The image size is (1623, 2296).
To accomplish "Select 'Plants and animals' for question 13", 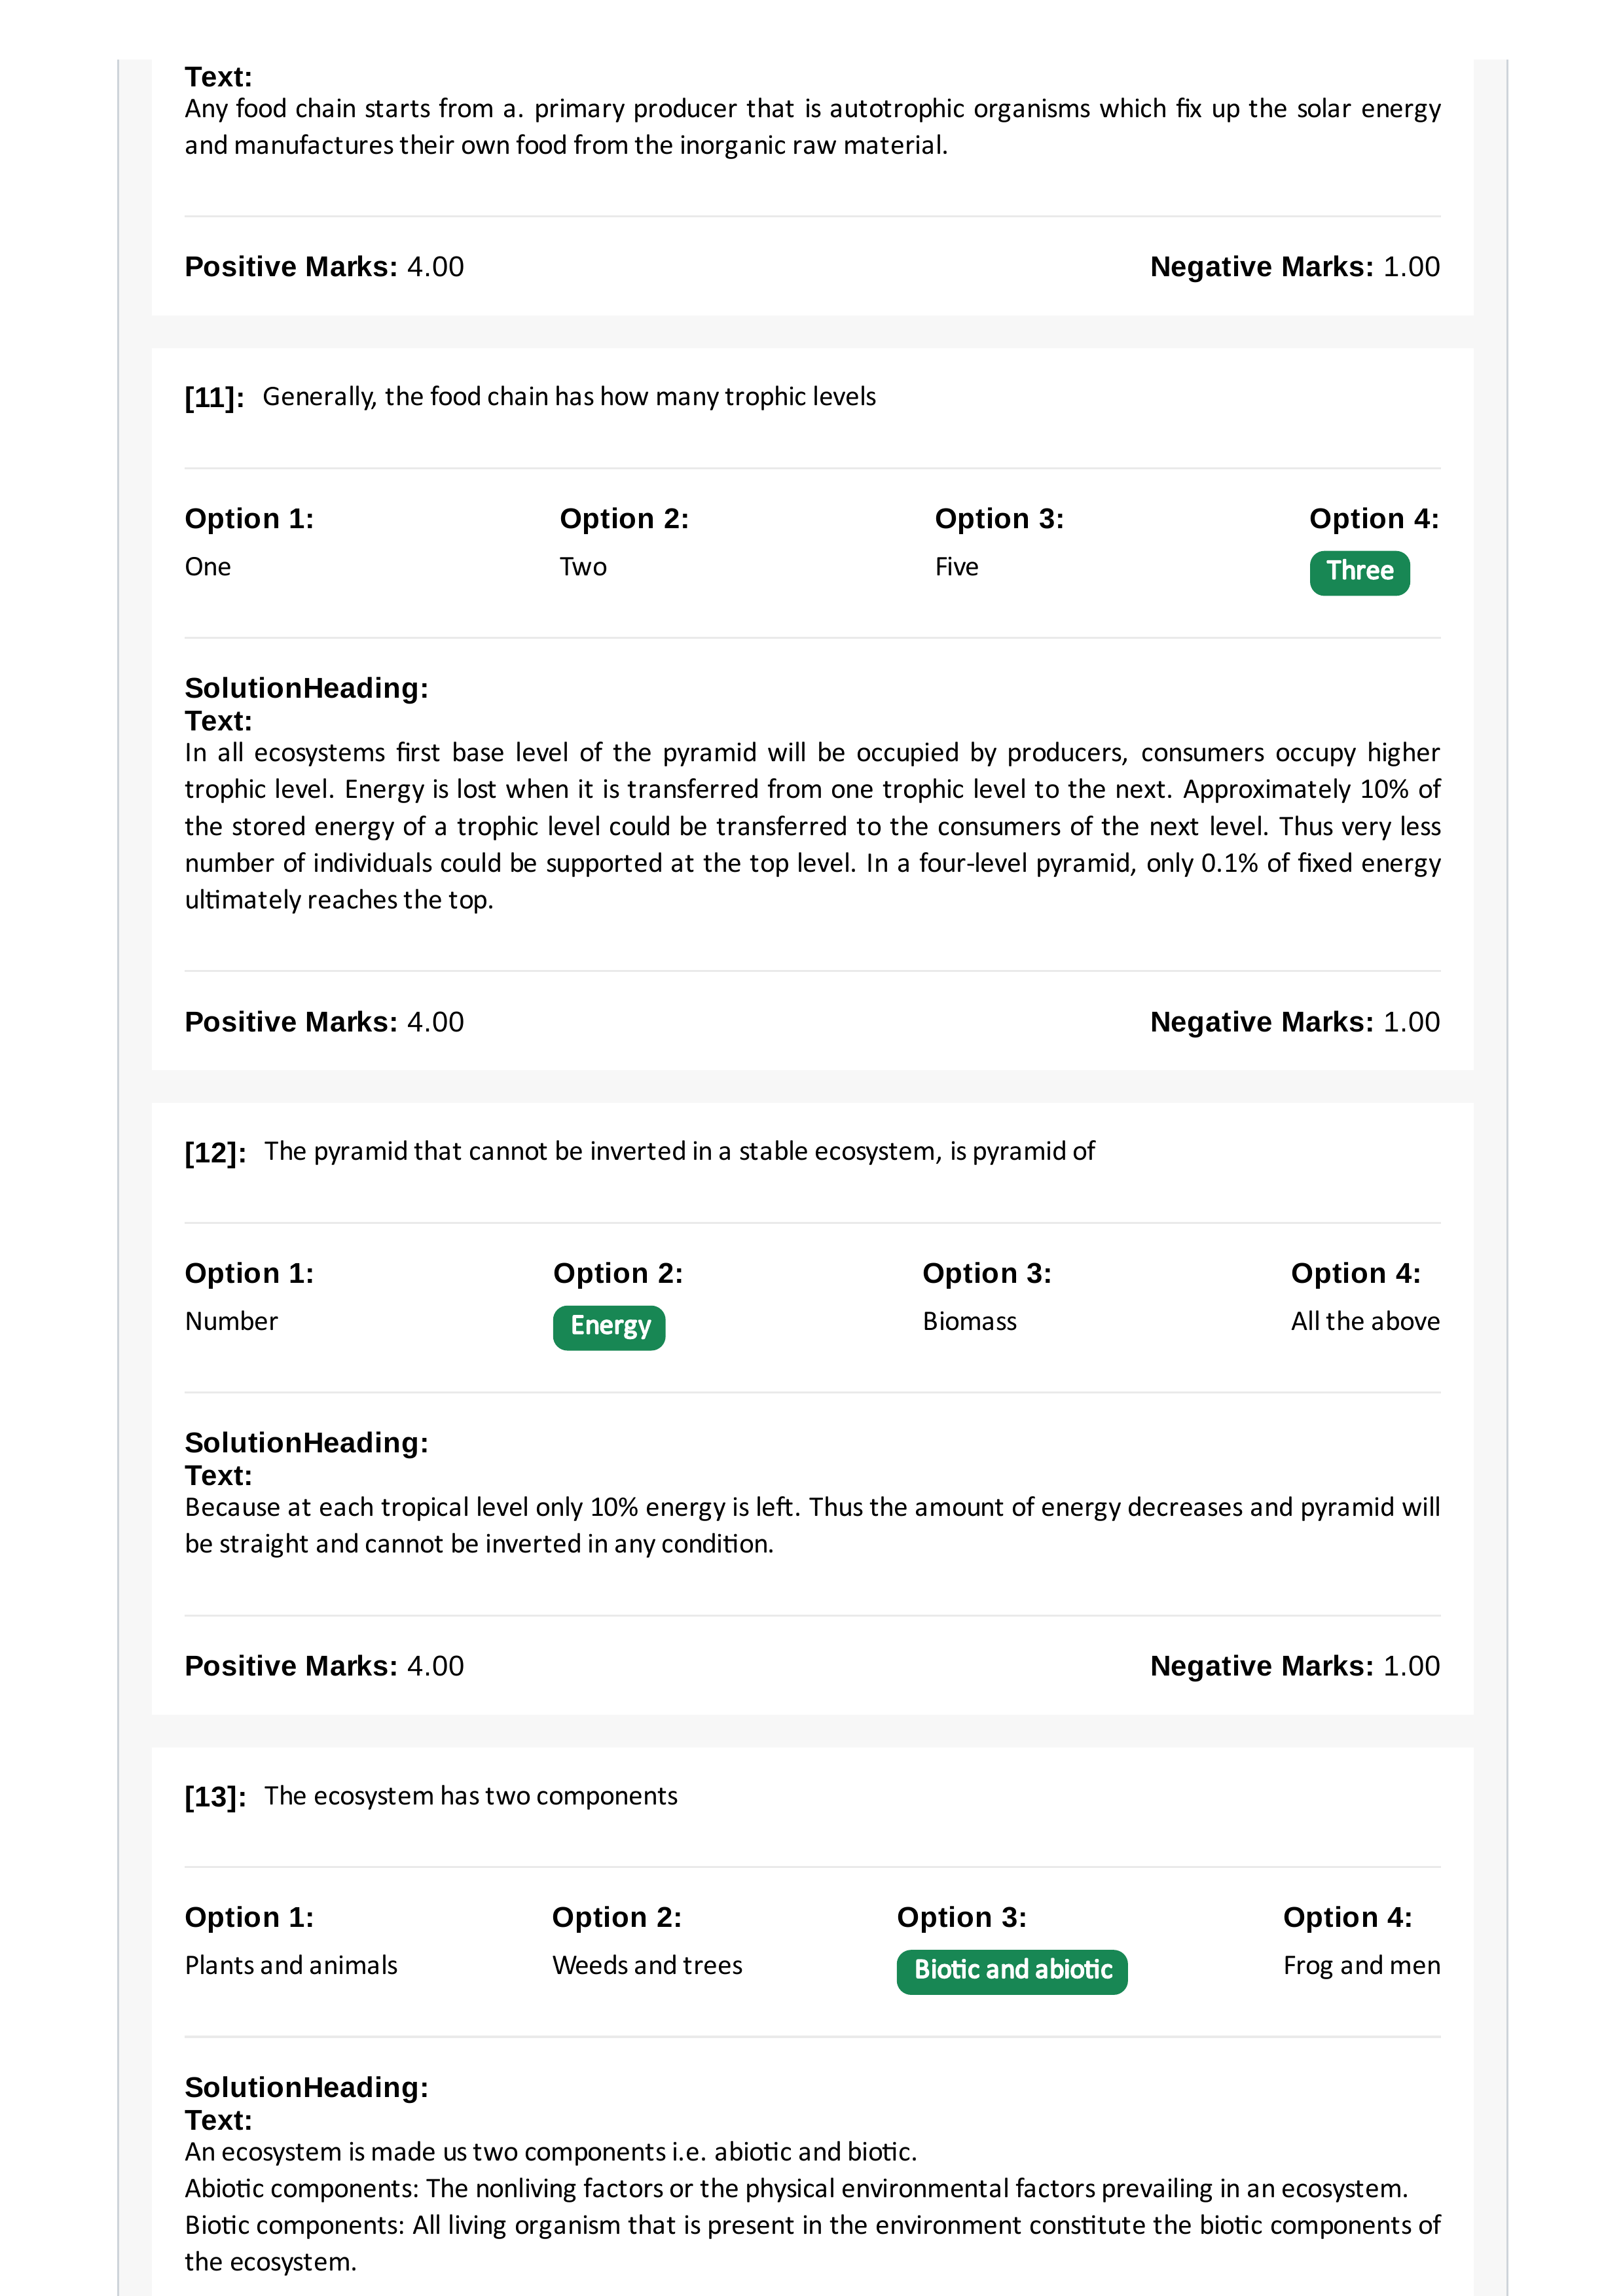I will [291, 1965].
